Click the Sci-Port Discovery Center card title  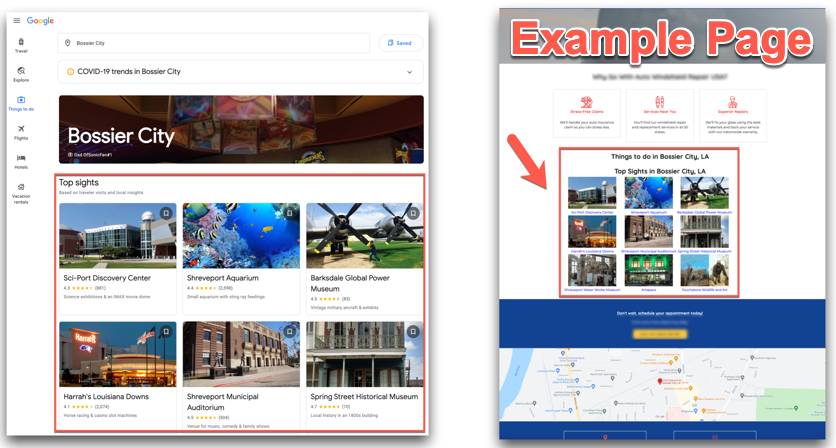pos(107,278)
